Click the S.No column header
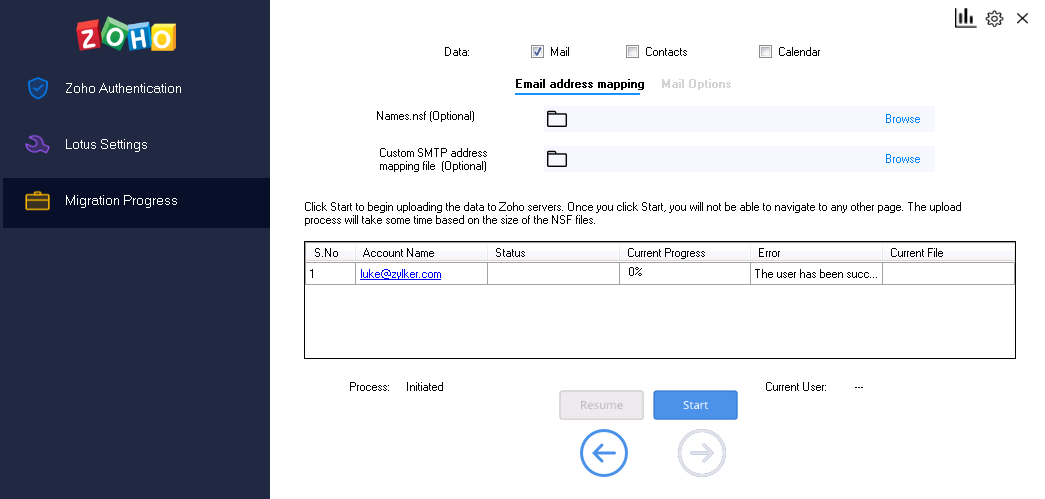 331,252
